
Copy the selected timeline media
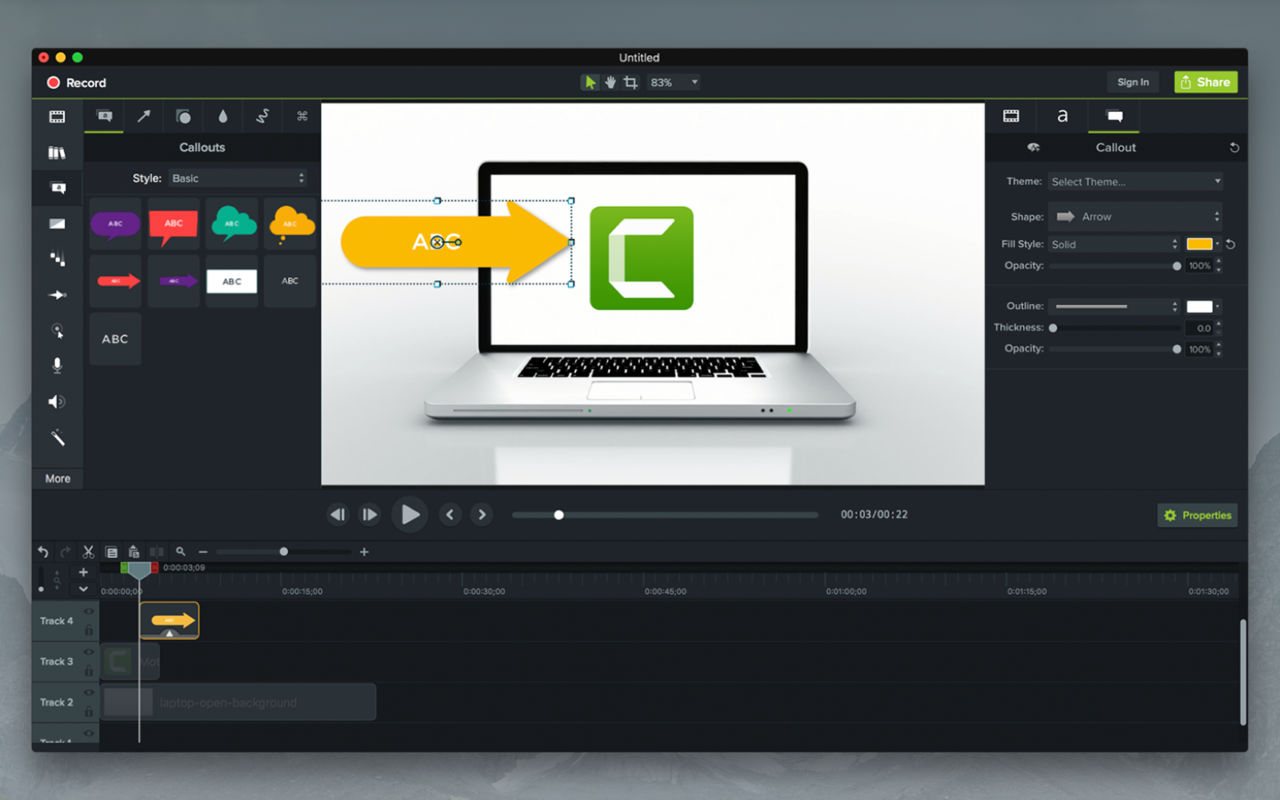coord(111,551)
